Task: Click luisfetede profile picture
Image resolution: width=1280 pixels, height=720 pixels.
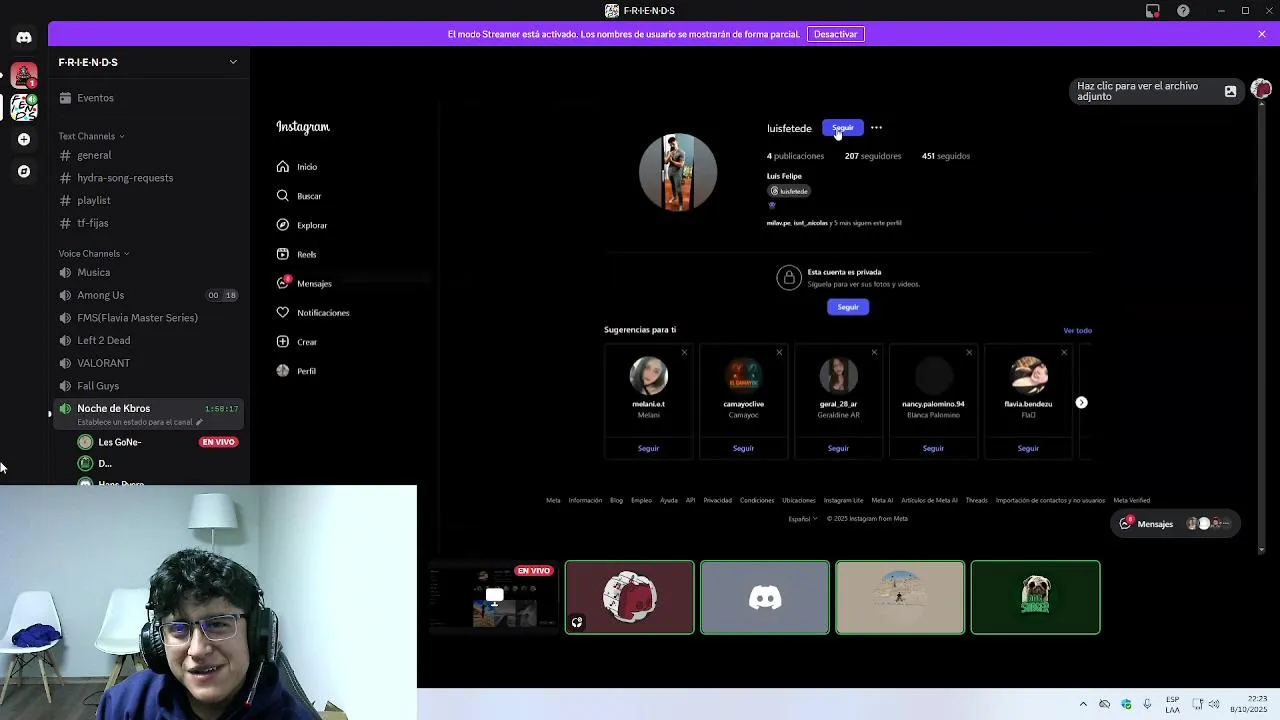Action: pyautogui.click(x=678, y=172)
